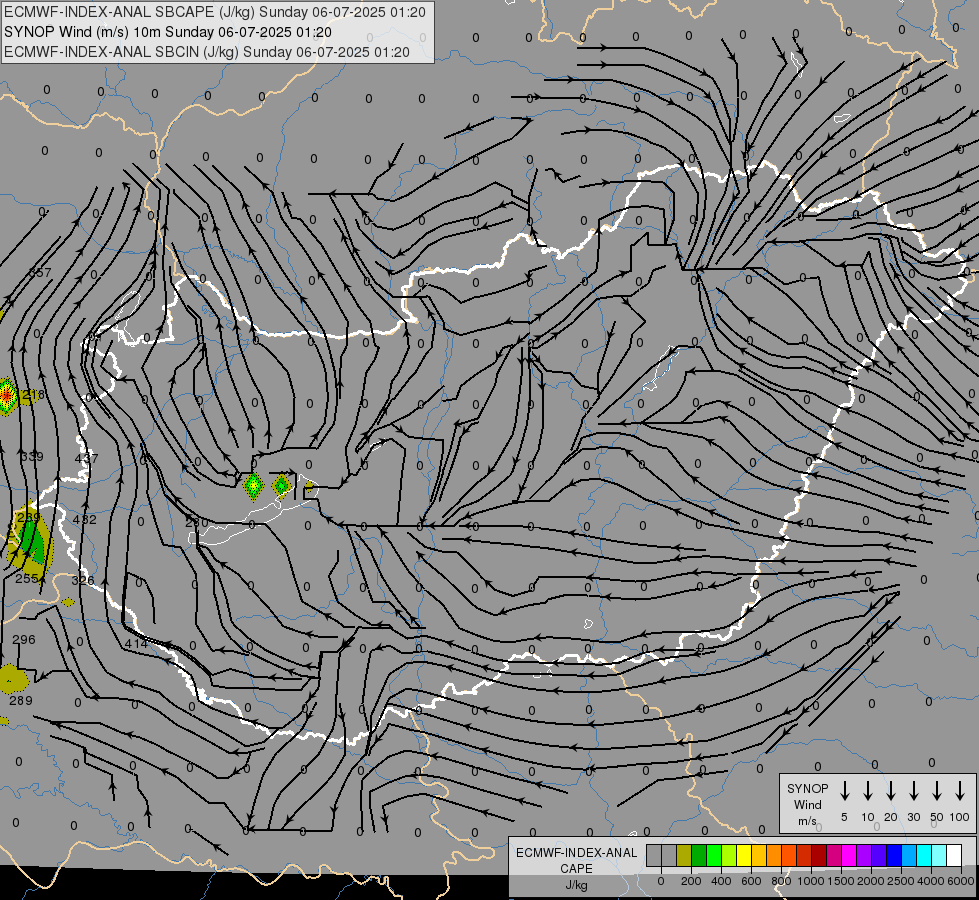Click the 10 m/s wind arrow symbol

click(868, 791)
